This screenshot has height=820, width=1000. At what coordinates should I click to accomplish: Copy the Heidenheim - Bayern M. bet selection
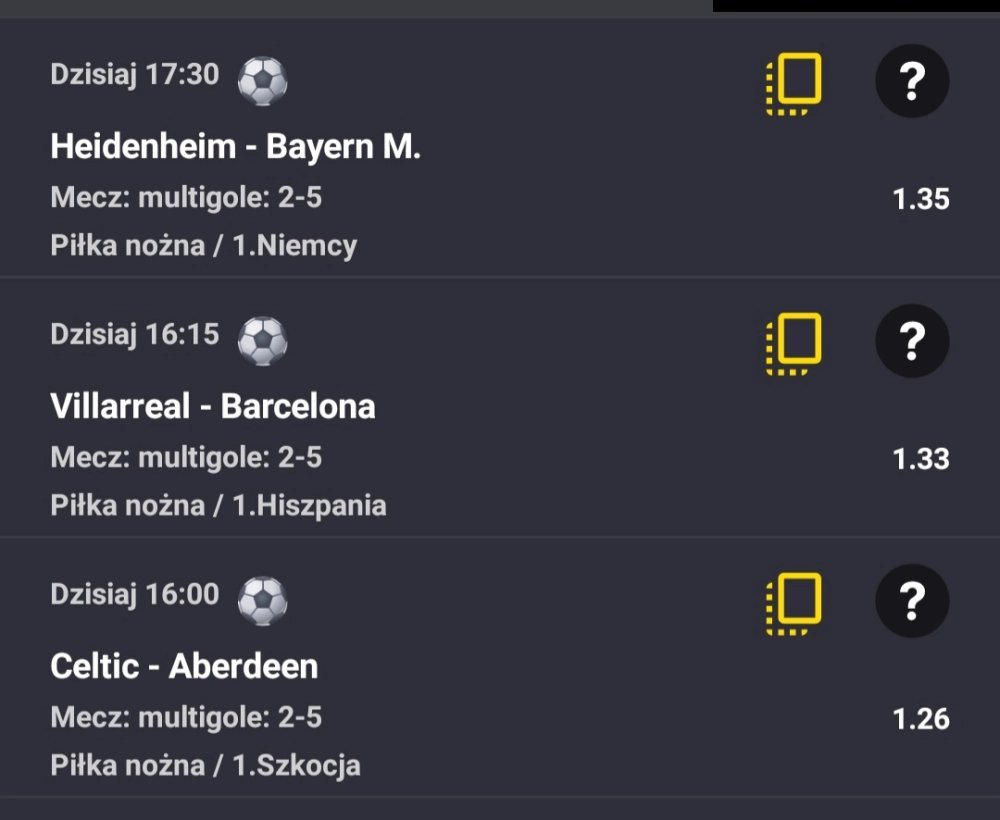[795, 82]
